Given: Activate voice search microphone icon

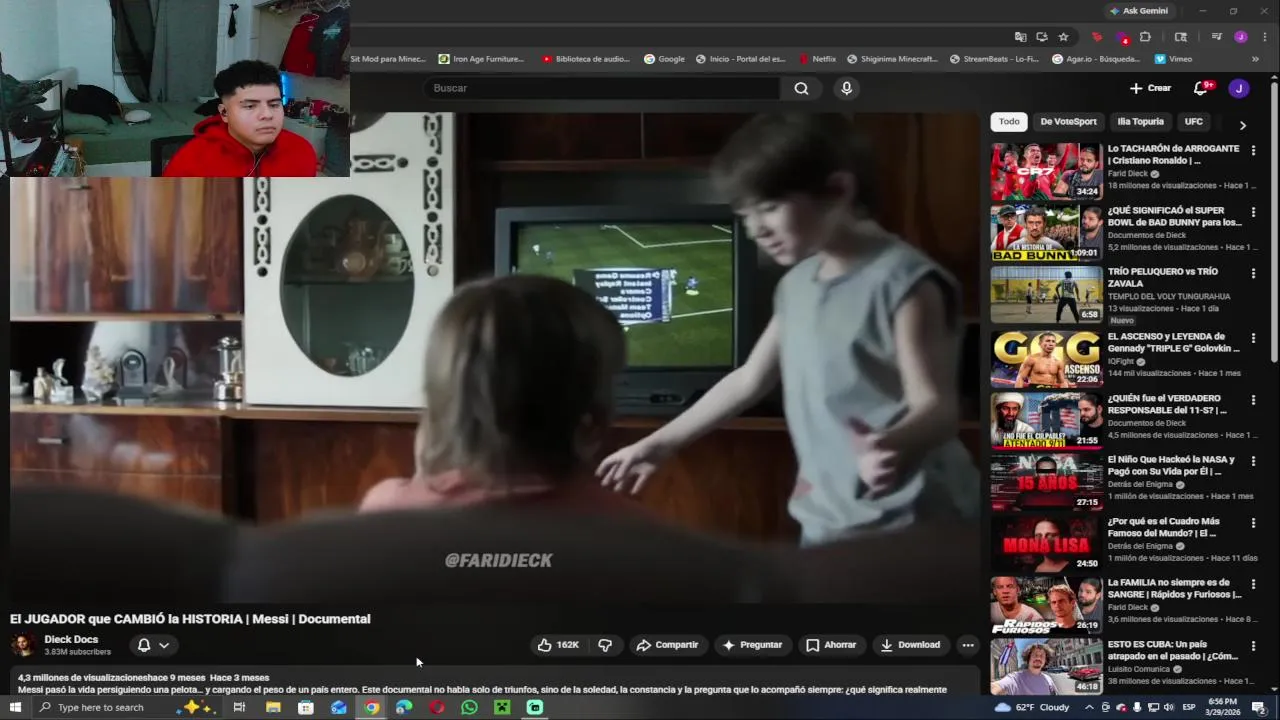Looking at the screenshot, I should [x=846, y=88].
